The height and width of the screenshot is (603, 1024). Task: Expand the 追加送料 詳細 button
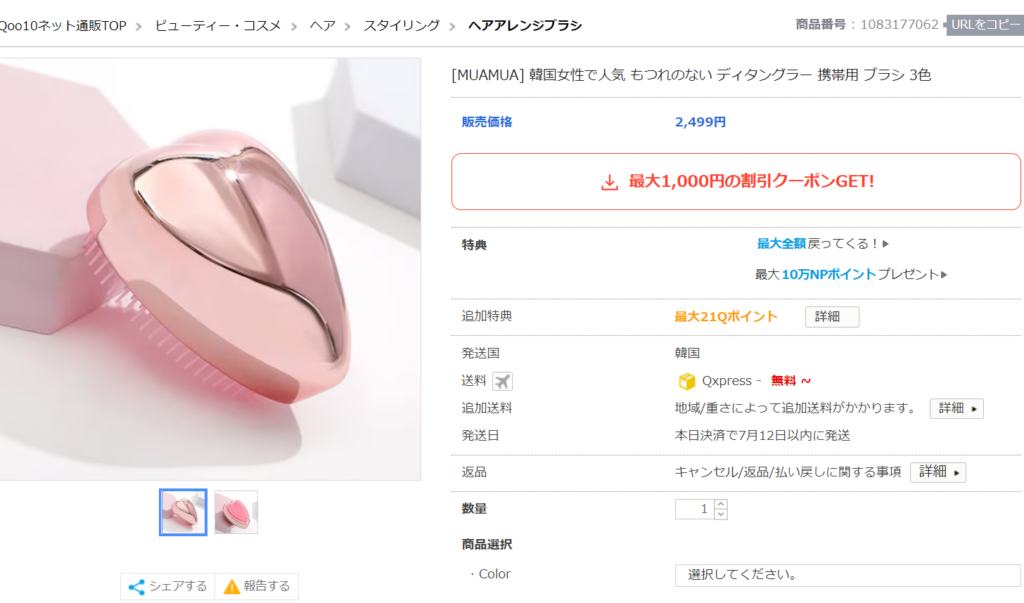click(956, 408)
